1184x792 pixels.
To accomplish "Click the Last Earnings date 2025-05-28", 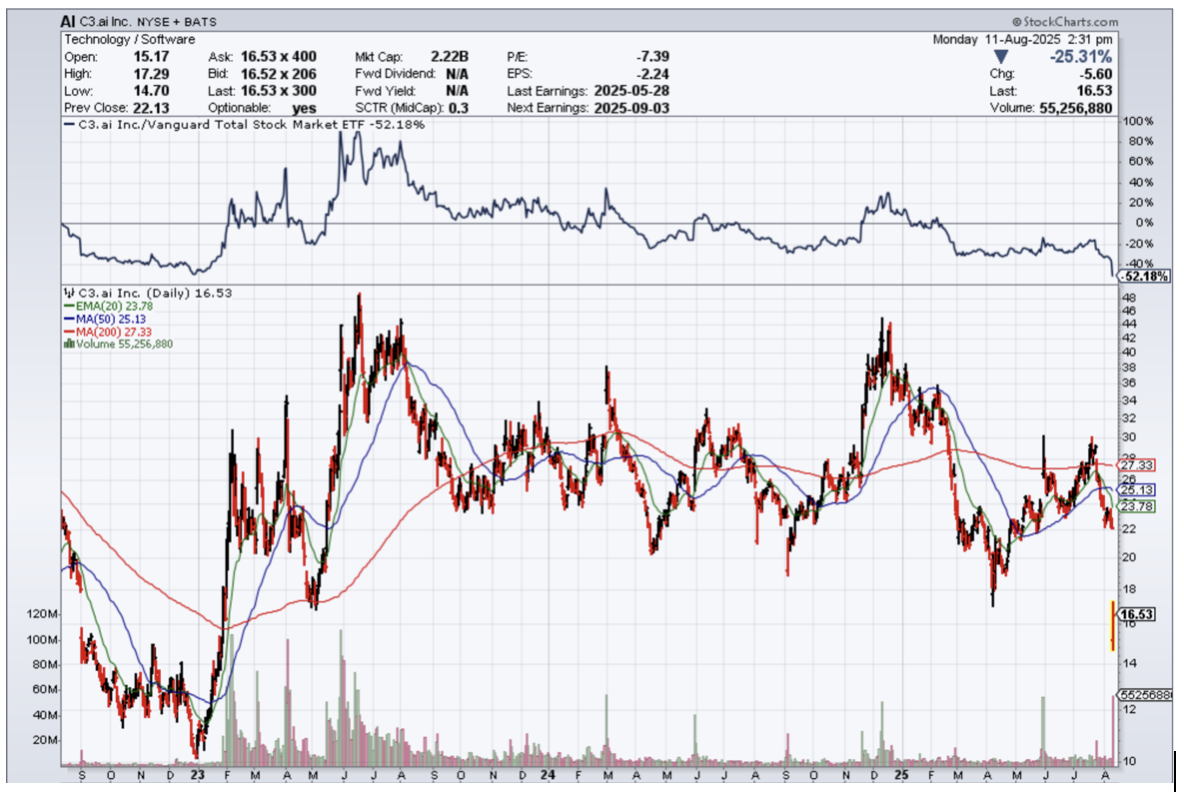I will [x=631, y=91].
